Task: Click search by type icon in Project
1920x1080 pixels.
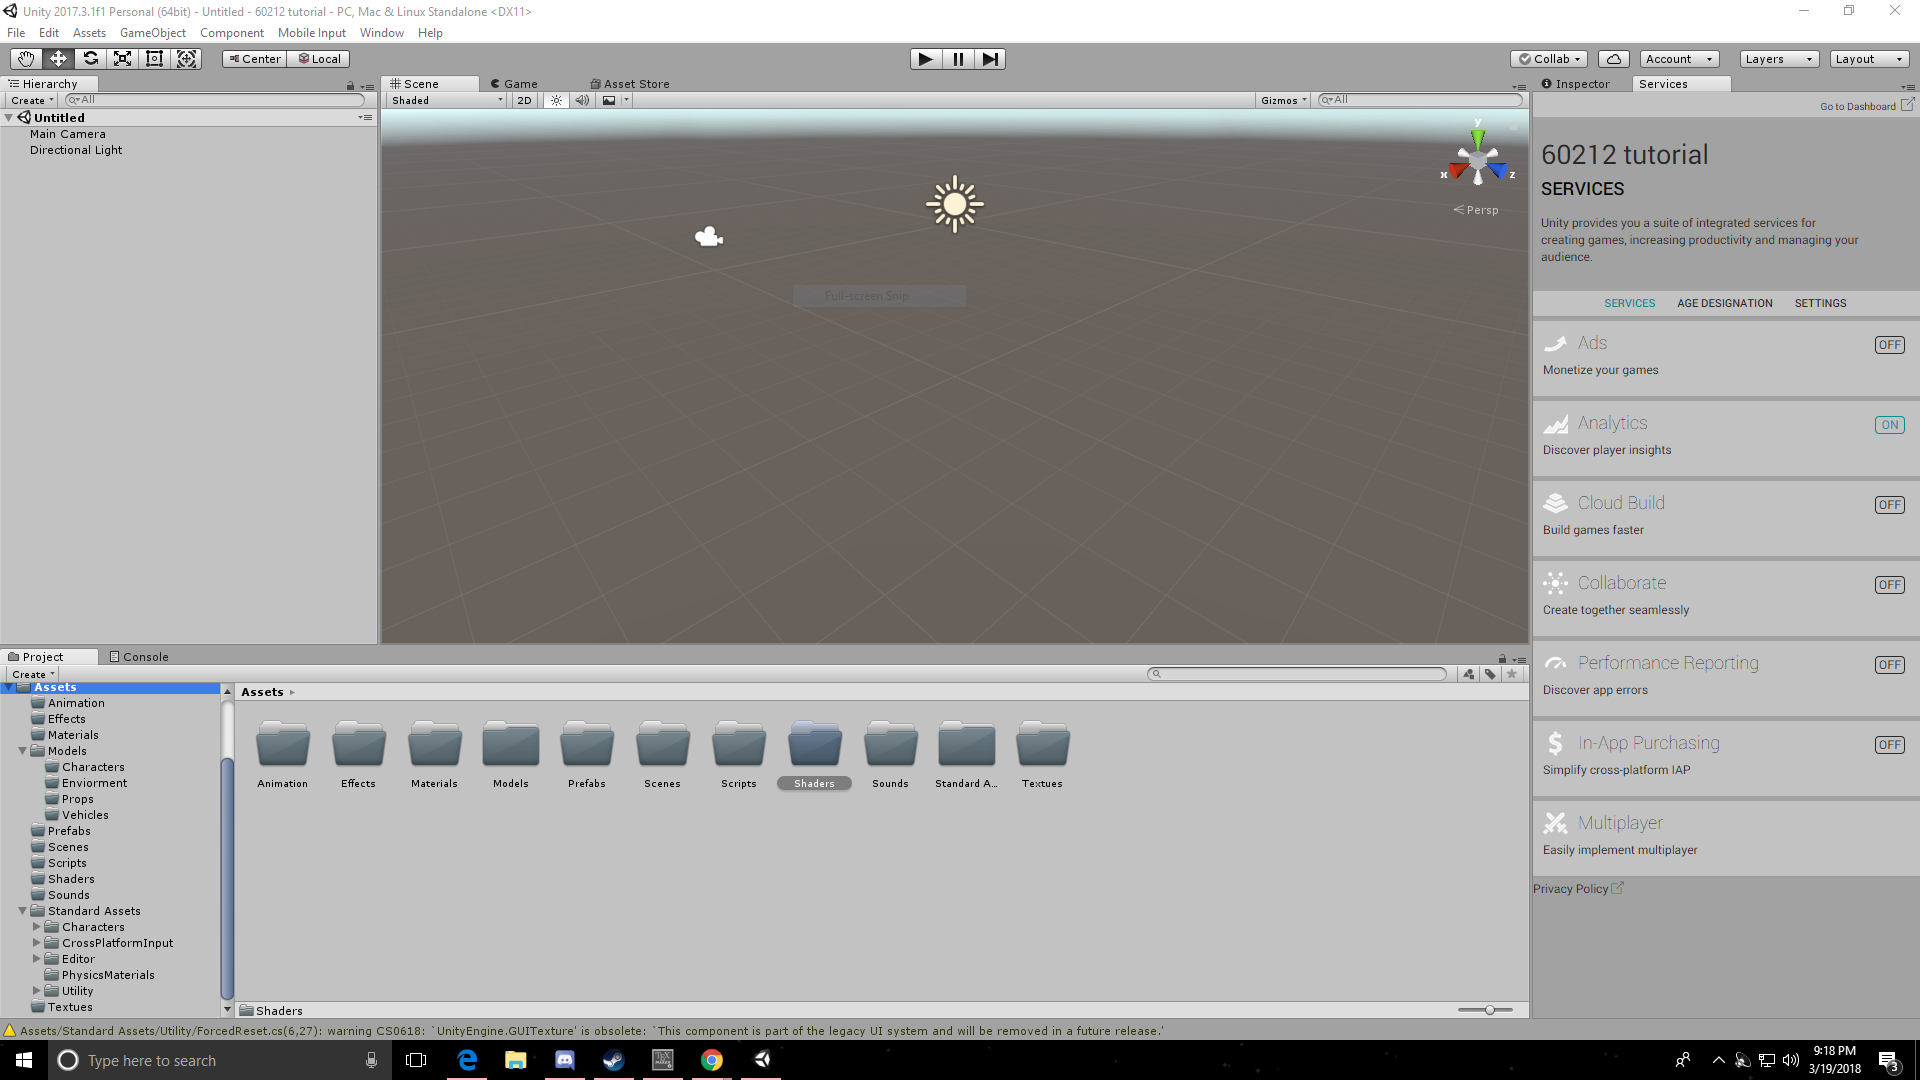Action: [x=1468, y=674]
